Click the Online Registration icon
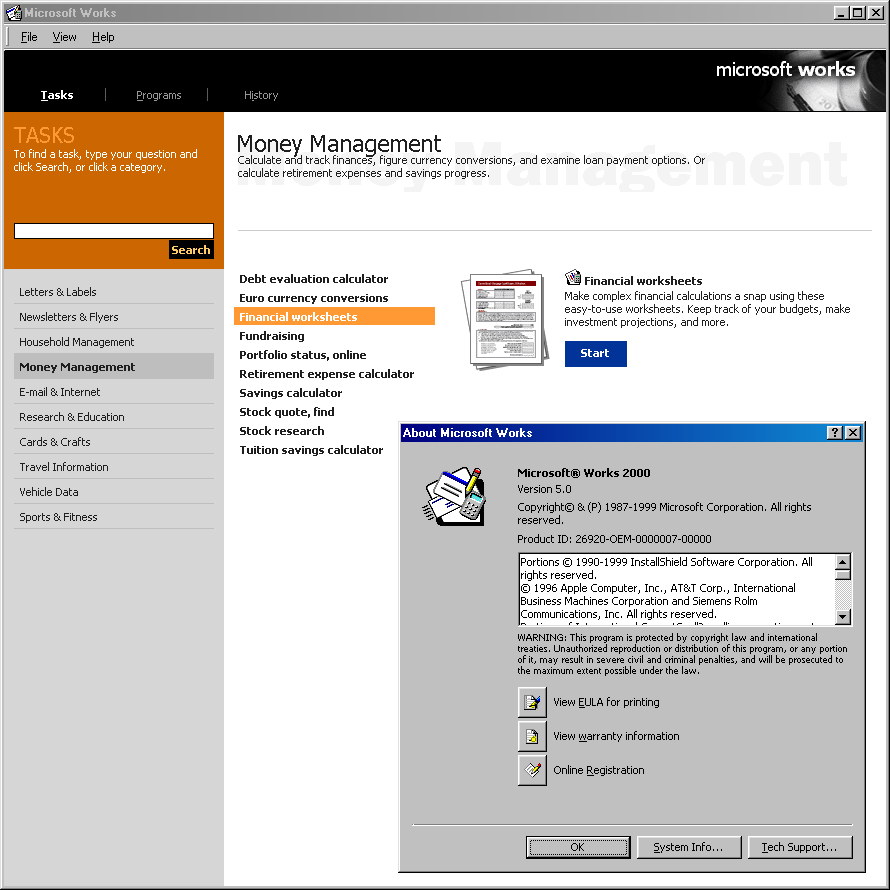Screen dimensions: 890x890 pos(532,770)
